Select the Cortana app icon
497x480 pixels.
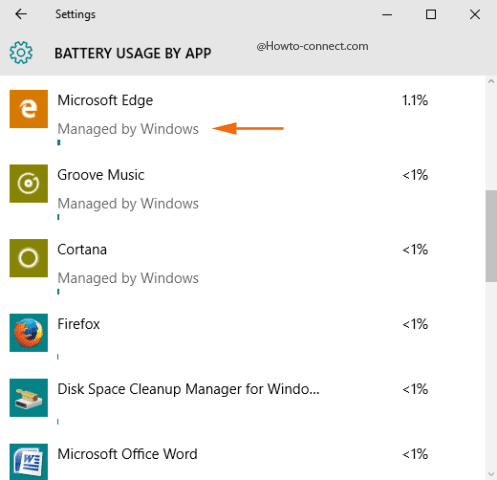tap(29, 258)
